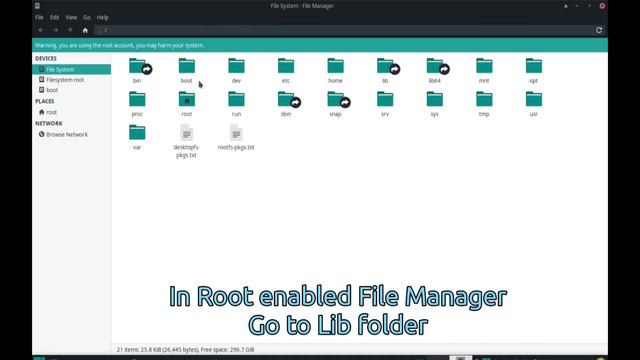Open the home folder icon
The height and width of the screenshot is (360, 640).
tap(336, 66)
